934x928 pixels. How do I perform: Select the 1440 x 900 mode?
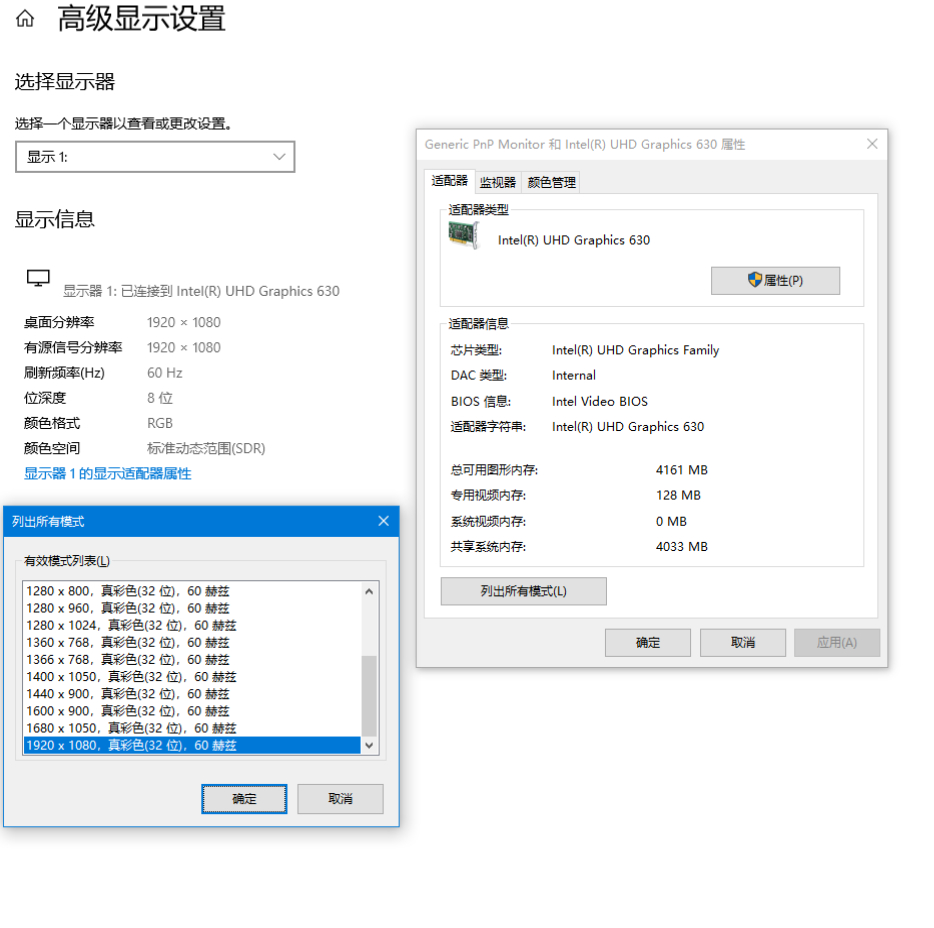point(192,694)
